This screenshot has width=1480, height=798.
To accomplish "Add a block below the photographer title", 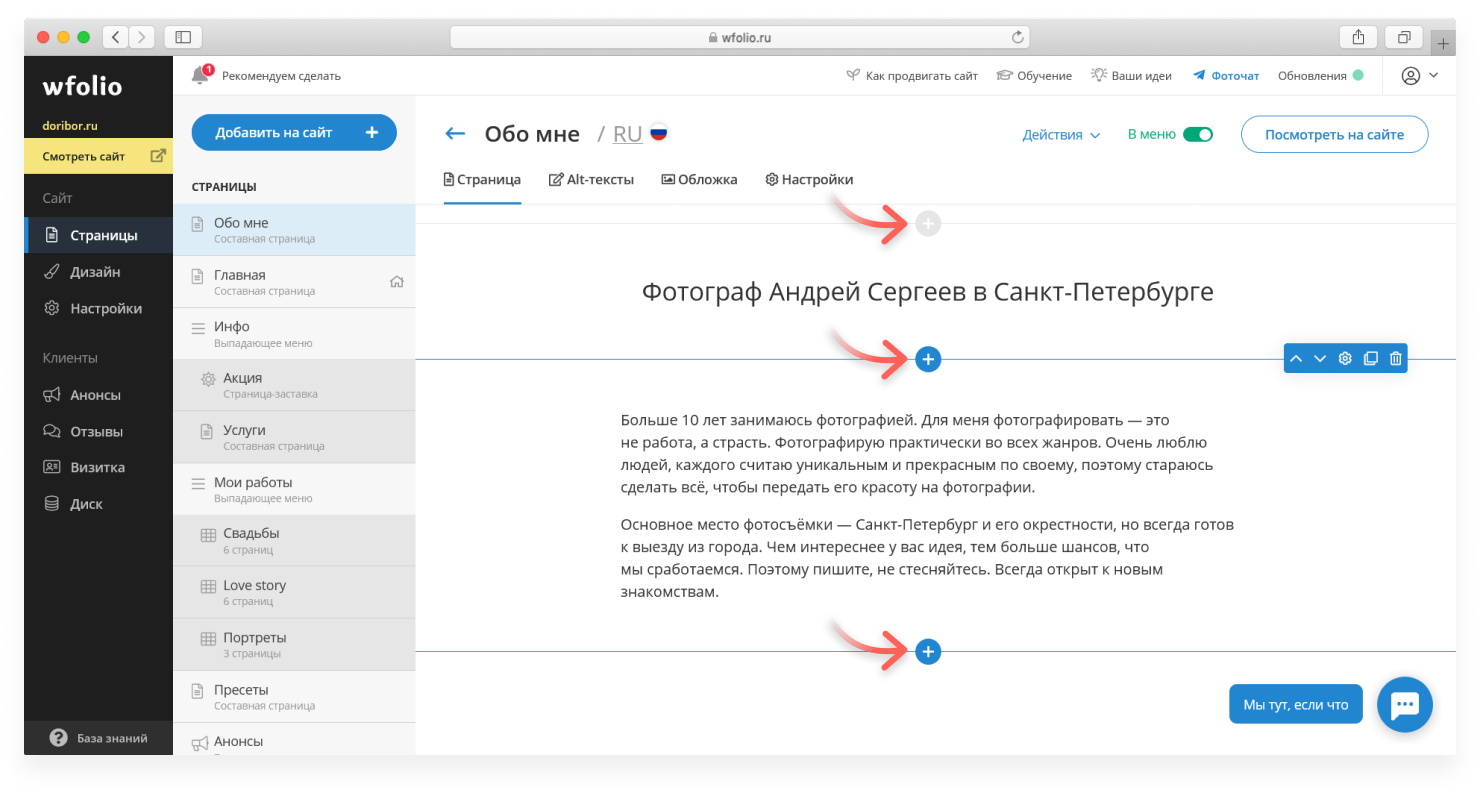I will pos(928,359).
